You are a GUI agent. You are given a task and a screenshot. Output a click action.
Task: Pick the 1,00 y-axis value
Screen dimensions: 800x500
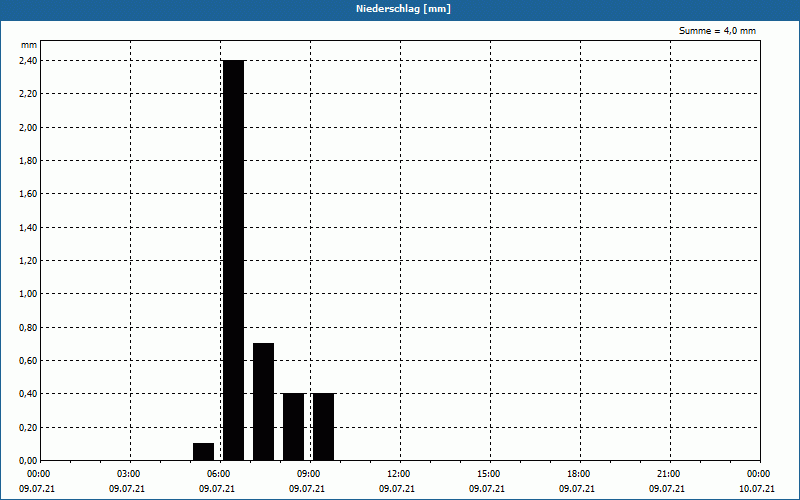(28, 294)
